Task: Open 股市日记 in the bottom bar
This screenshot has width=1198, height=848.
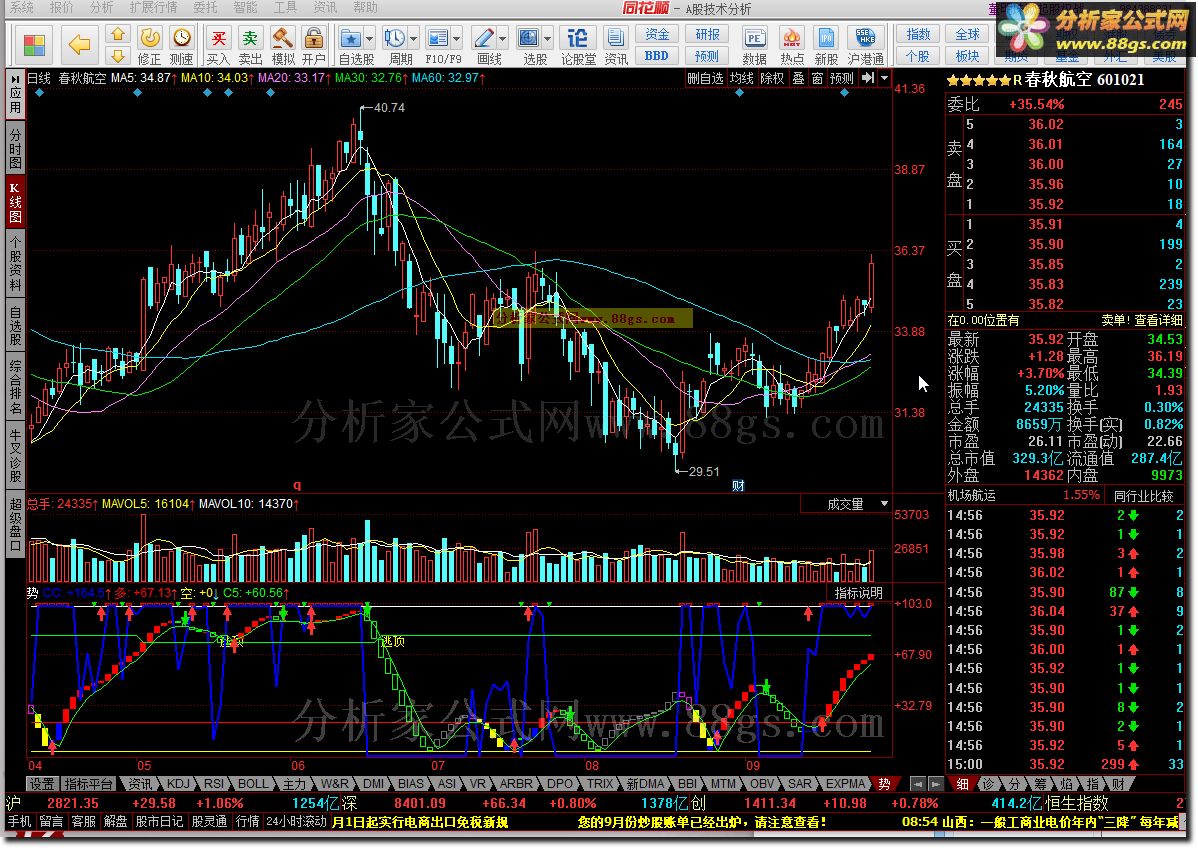Action: [x=160, y=822]
